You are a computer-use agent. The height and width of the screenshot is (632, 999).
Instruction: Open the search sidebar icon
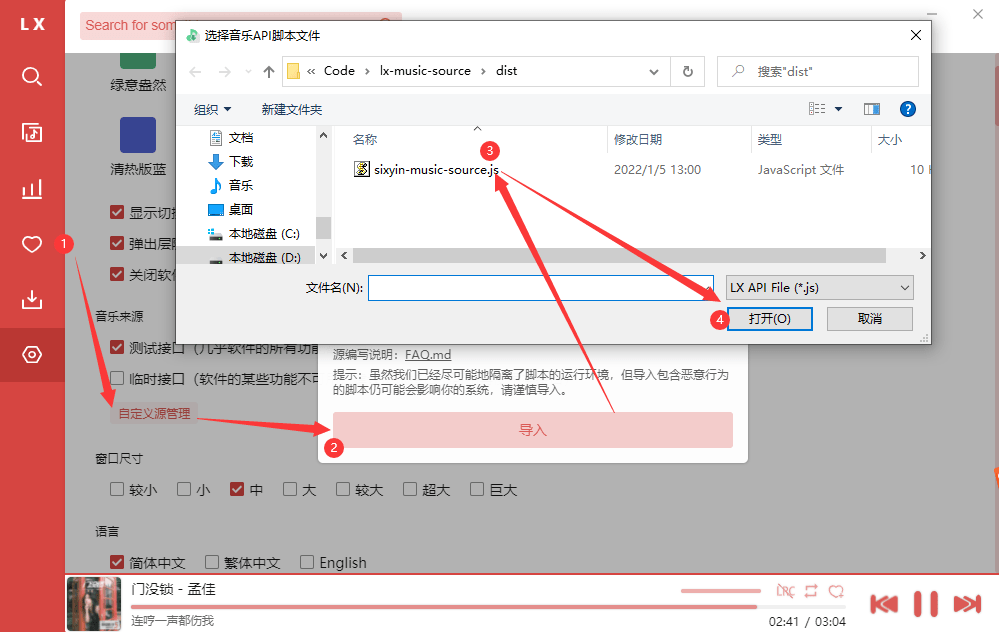pos(31,76)
